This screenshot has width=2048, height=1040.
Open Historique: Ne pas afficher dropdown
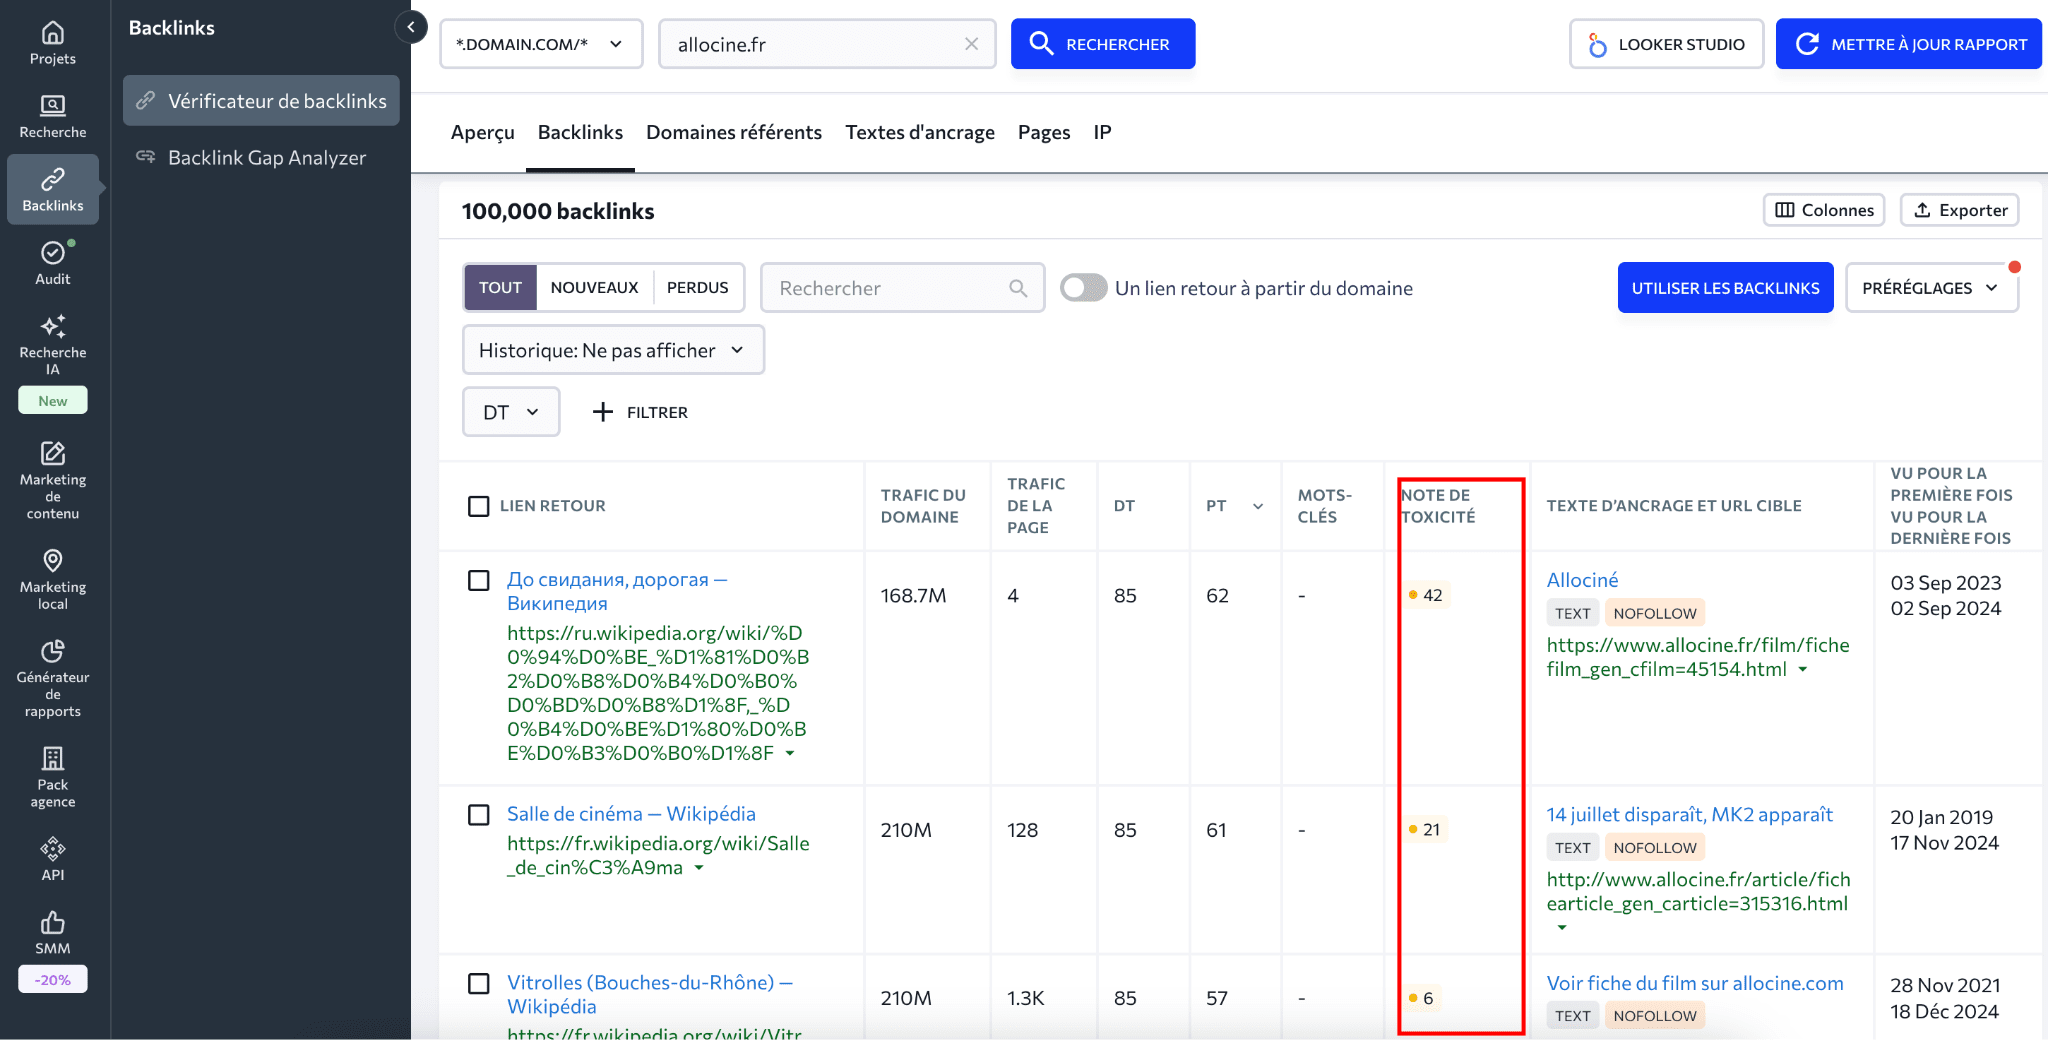tap(613, 350)
